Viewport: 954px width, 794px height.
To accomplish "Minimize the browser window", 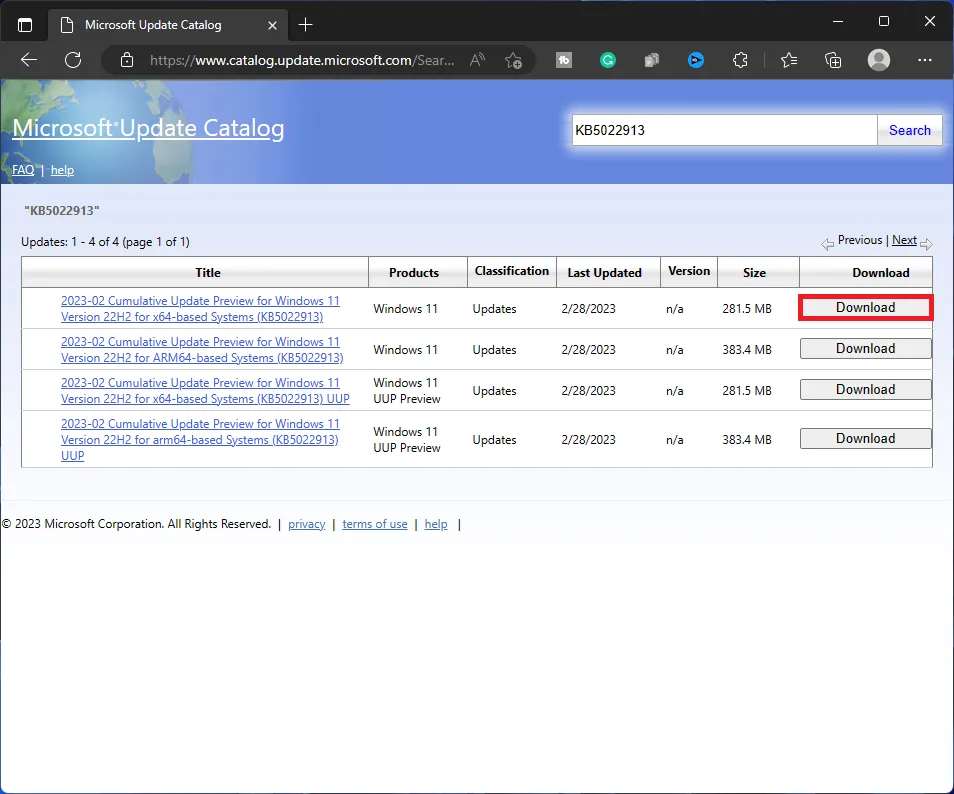I will (x=838, y=21).
